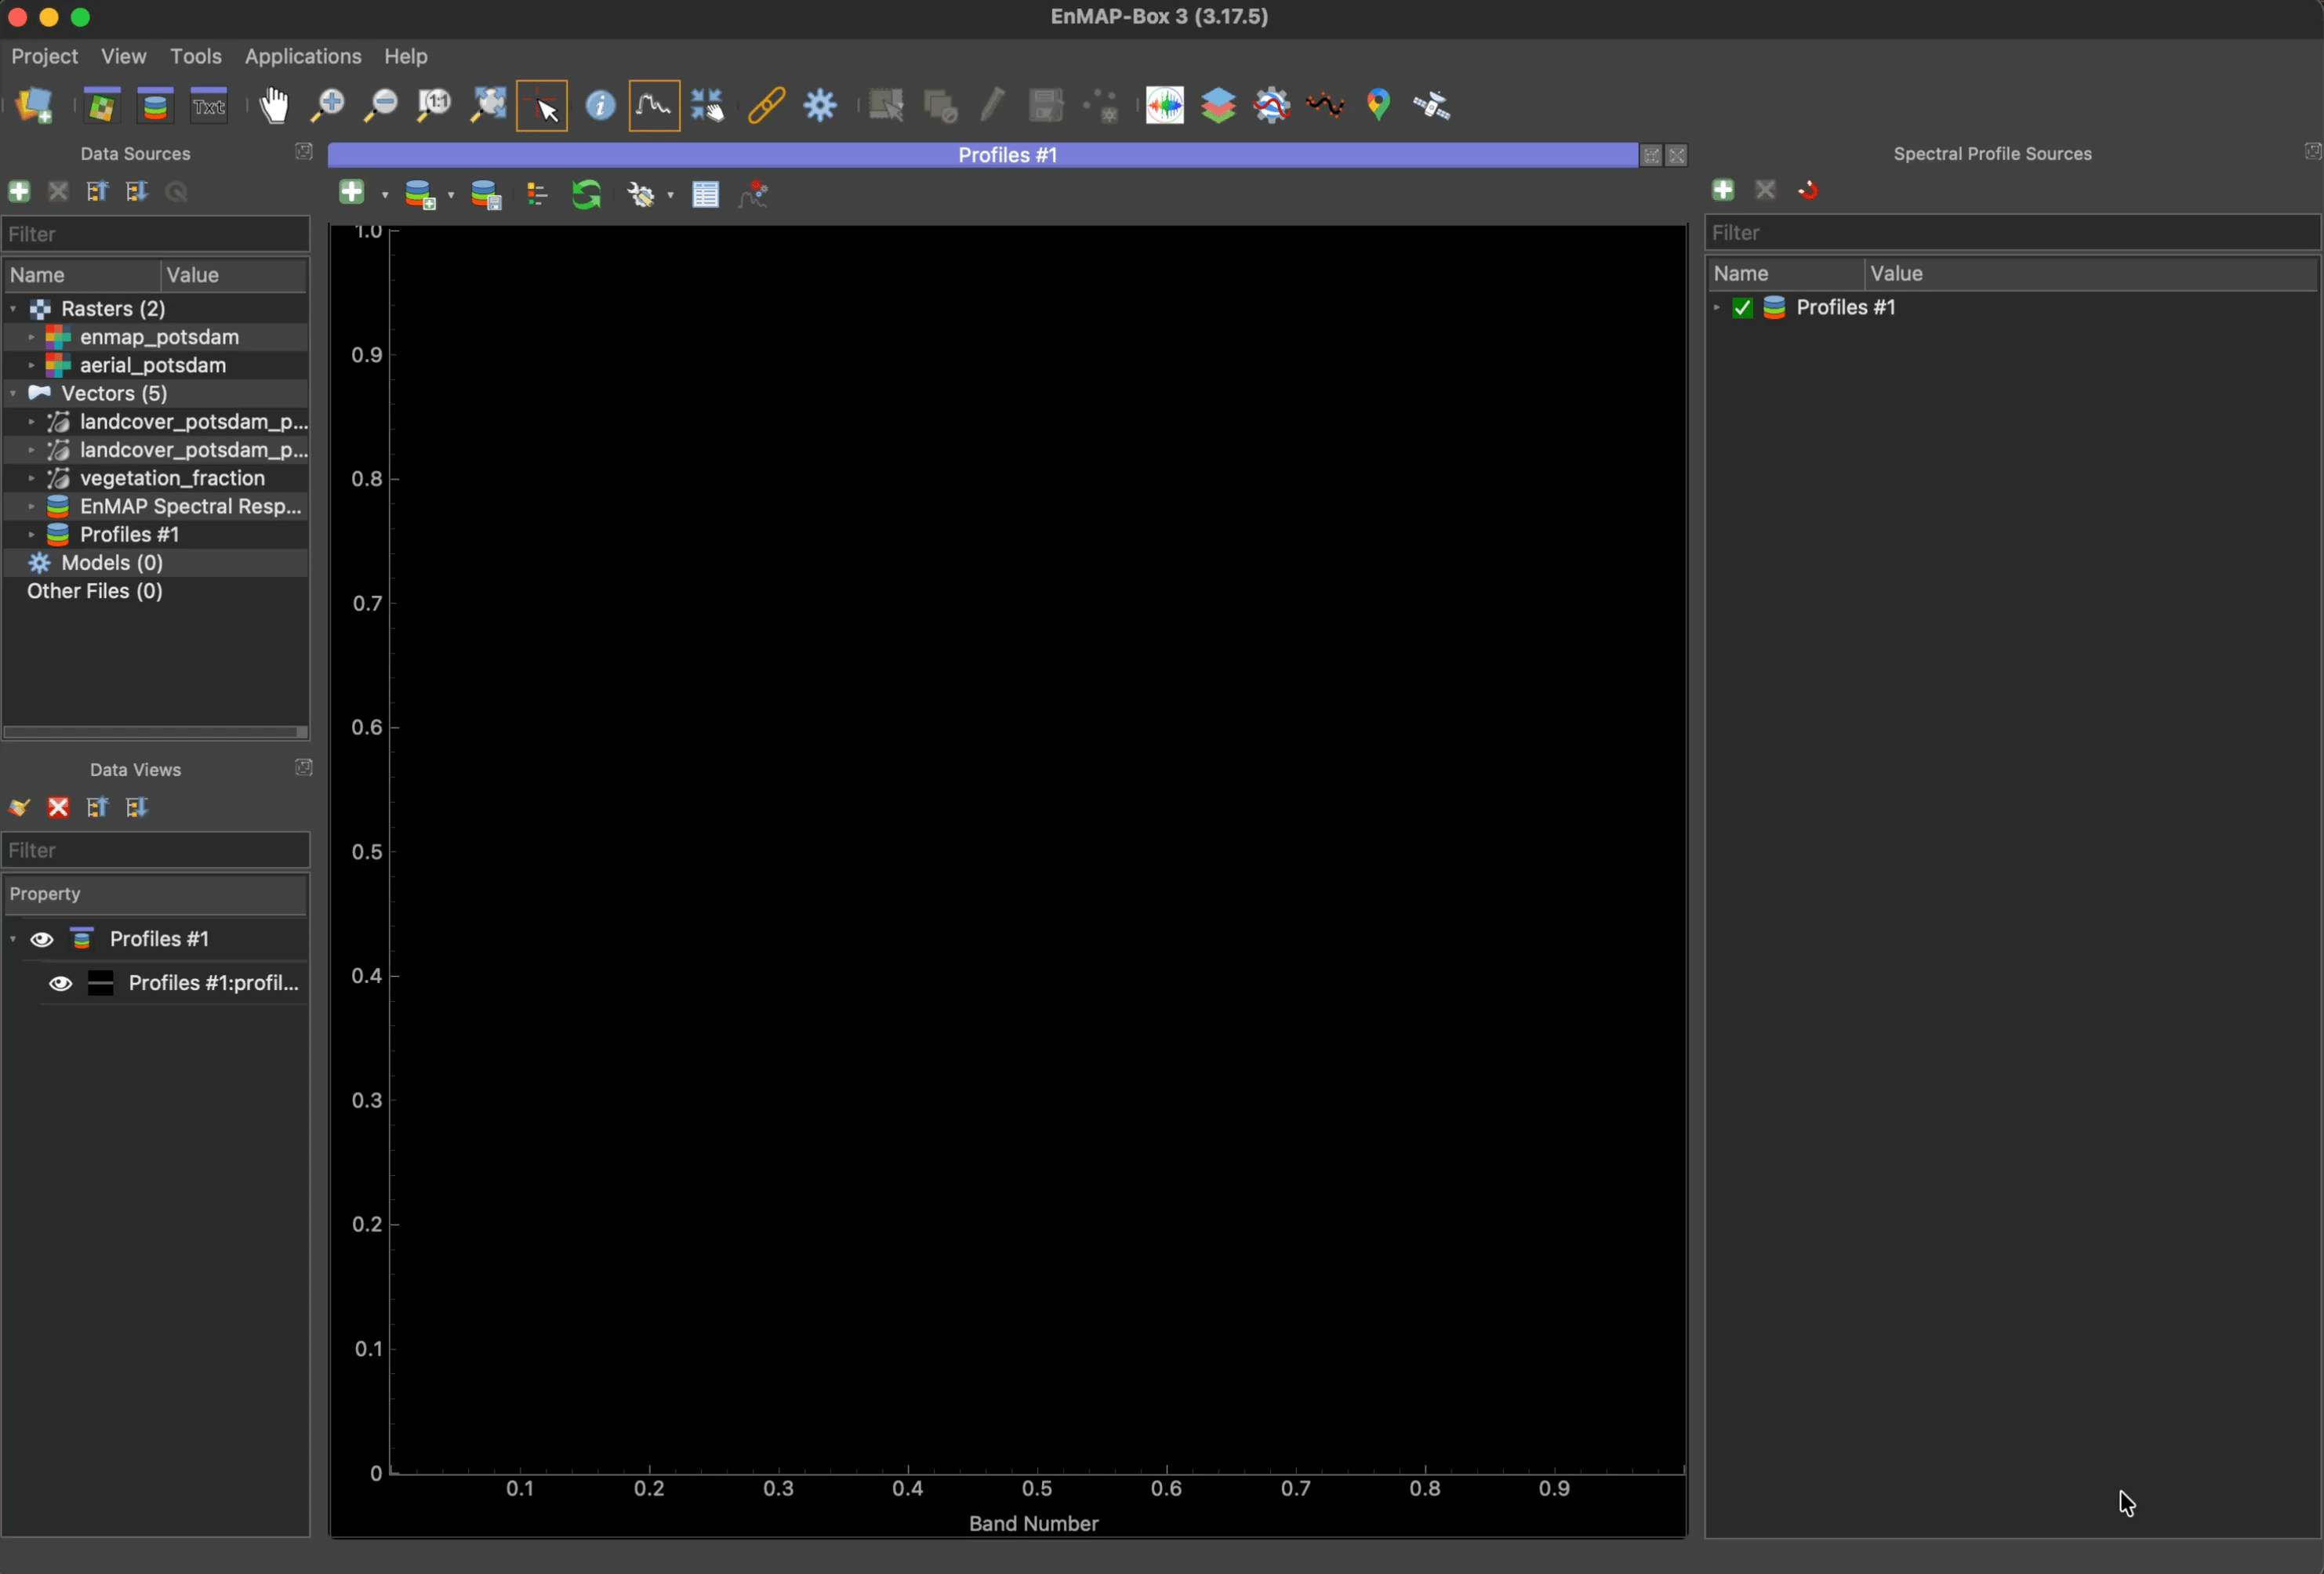This screenshot has width=2324, height=1574.
Task: Open the processing toolbox gear
Action: point(820,105)
